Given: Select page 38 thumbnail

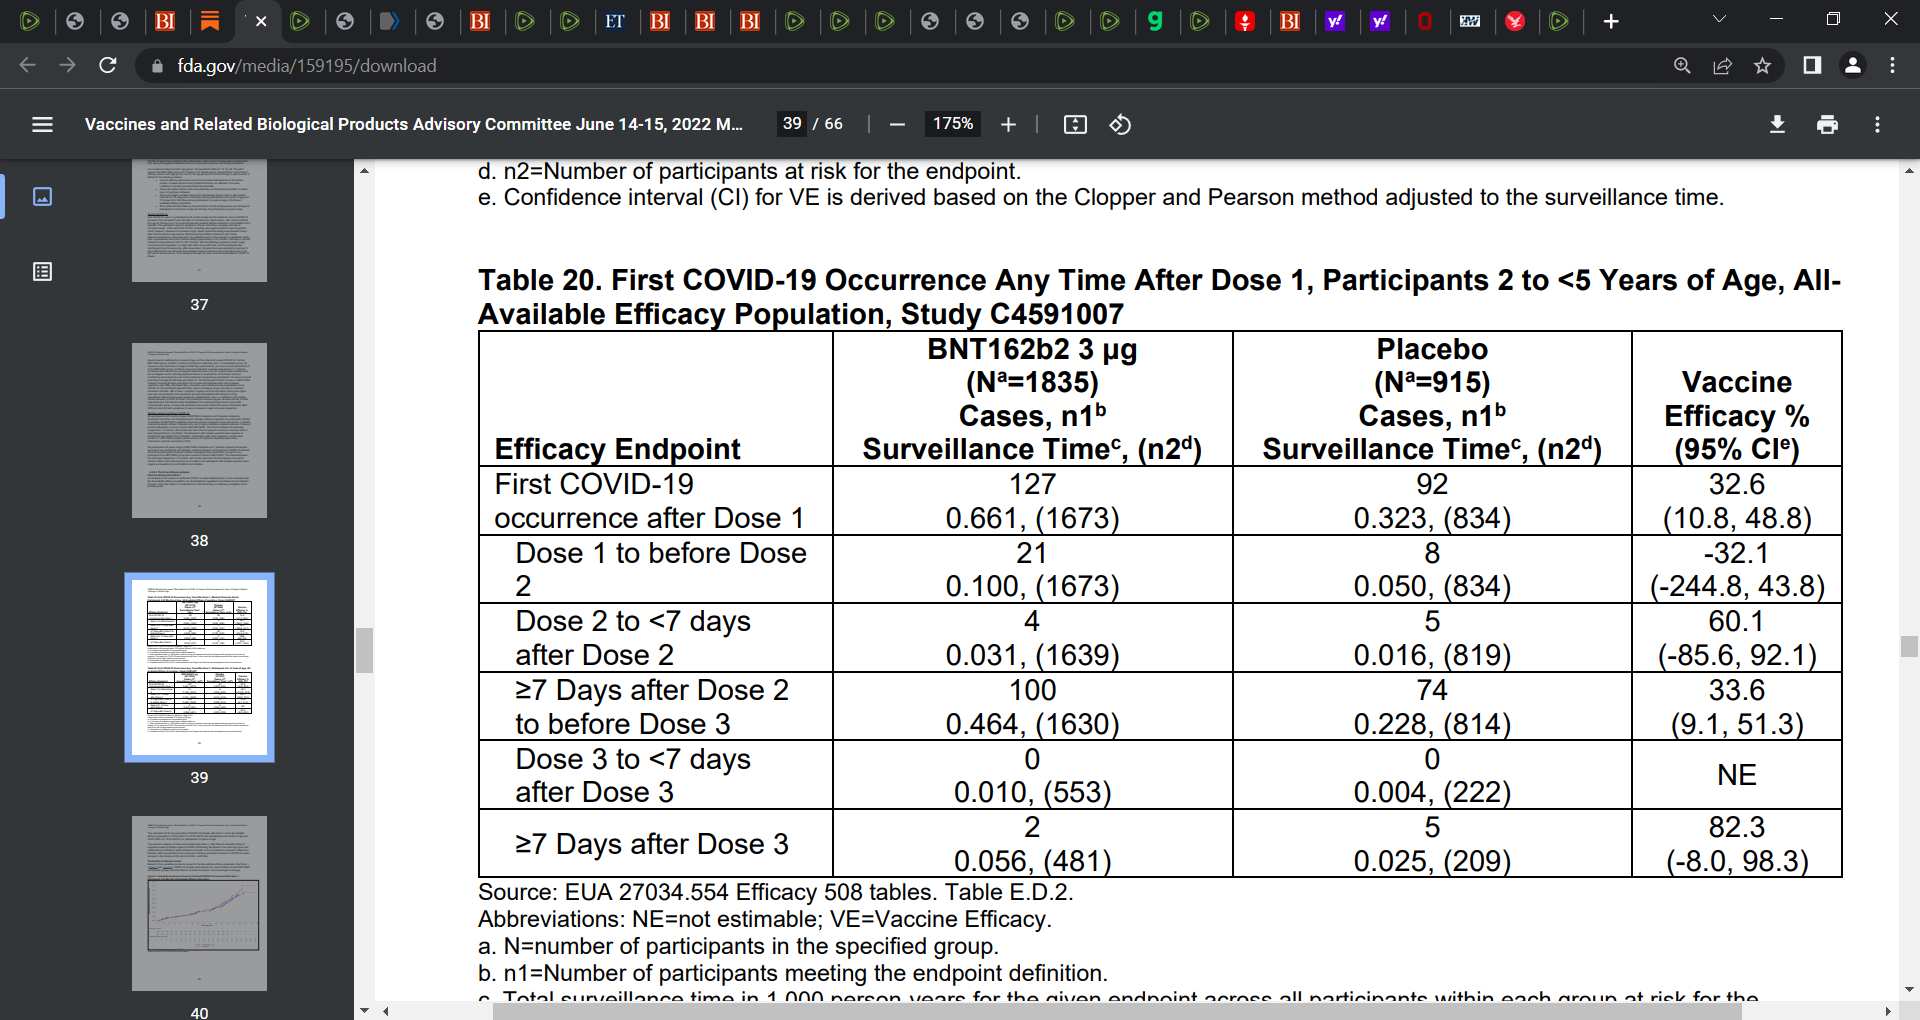Looking at the screenshot, I should pyautogui.click(x=199, y=430).
